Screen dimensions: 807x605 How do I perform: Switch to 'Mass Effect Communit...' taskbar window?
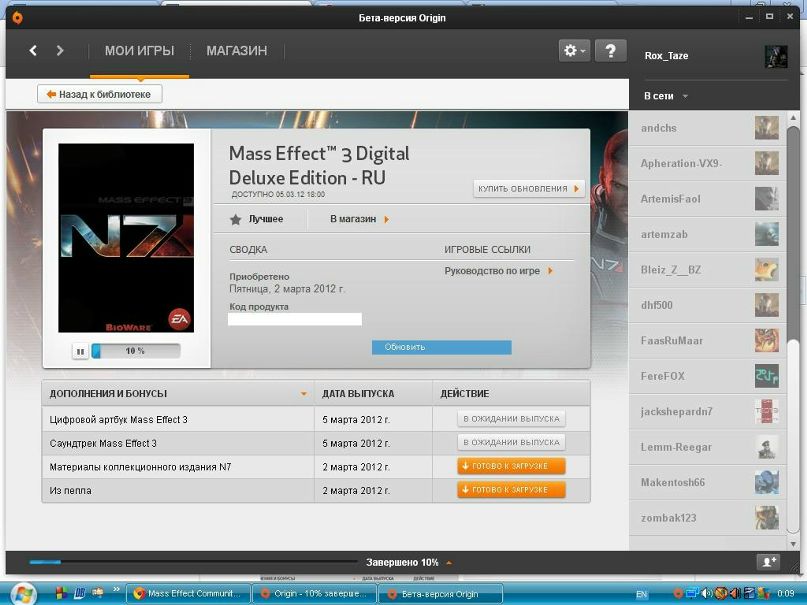coord(188,594)
